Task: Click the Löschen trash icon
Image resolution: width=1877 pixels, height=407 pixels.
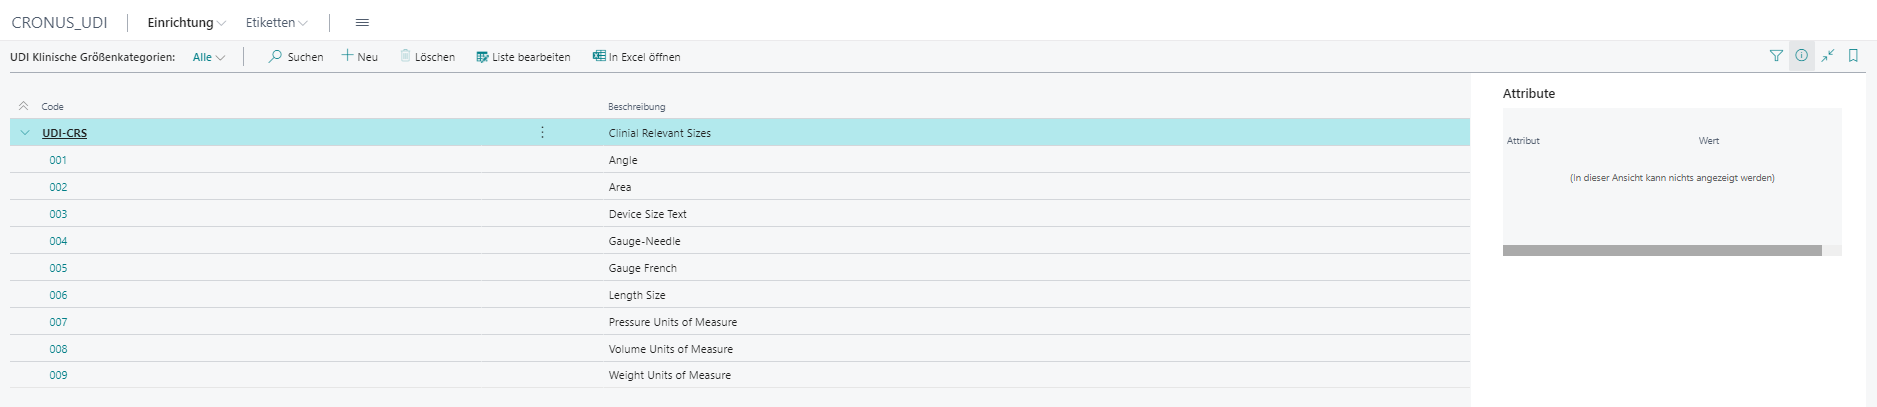Action: pyautogui.click(x=405, y=56)
